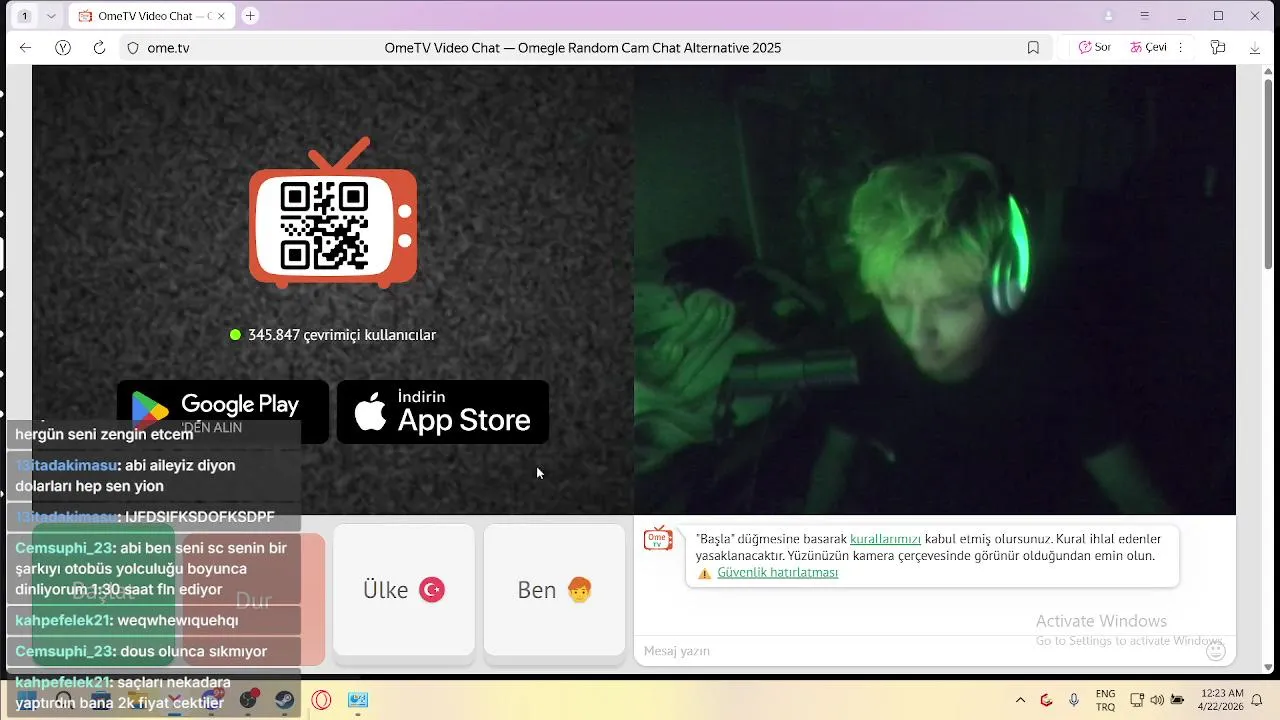Click the Dur stop button
This screenshot has width=1280, height=720.
point(254,600)
